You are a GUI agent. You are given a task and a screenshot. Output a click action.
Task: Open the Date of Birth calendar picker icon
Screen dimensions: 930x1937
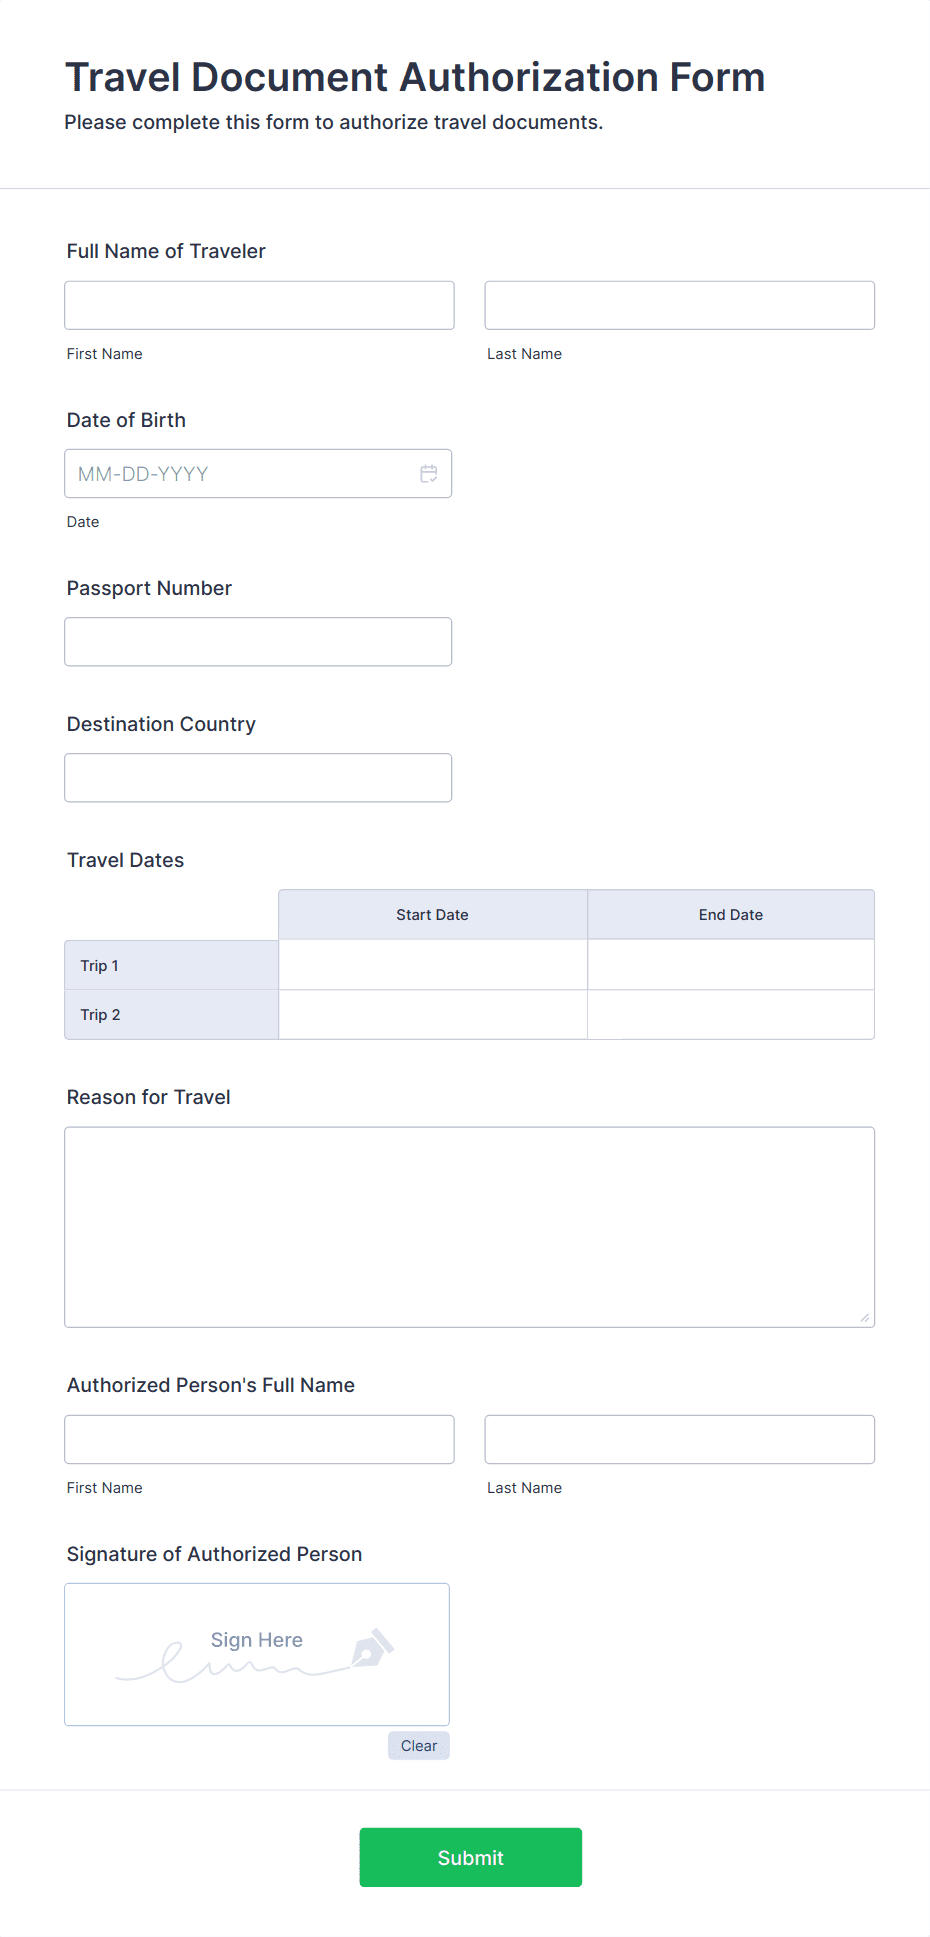coord(429,474)
